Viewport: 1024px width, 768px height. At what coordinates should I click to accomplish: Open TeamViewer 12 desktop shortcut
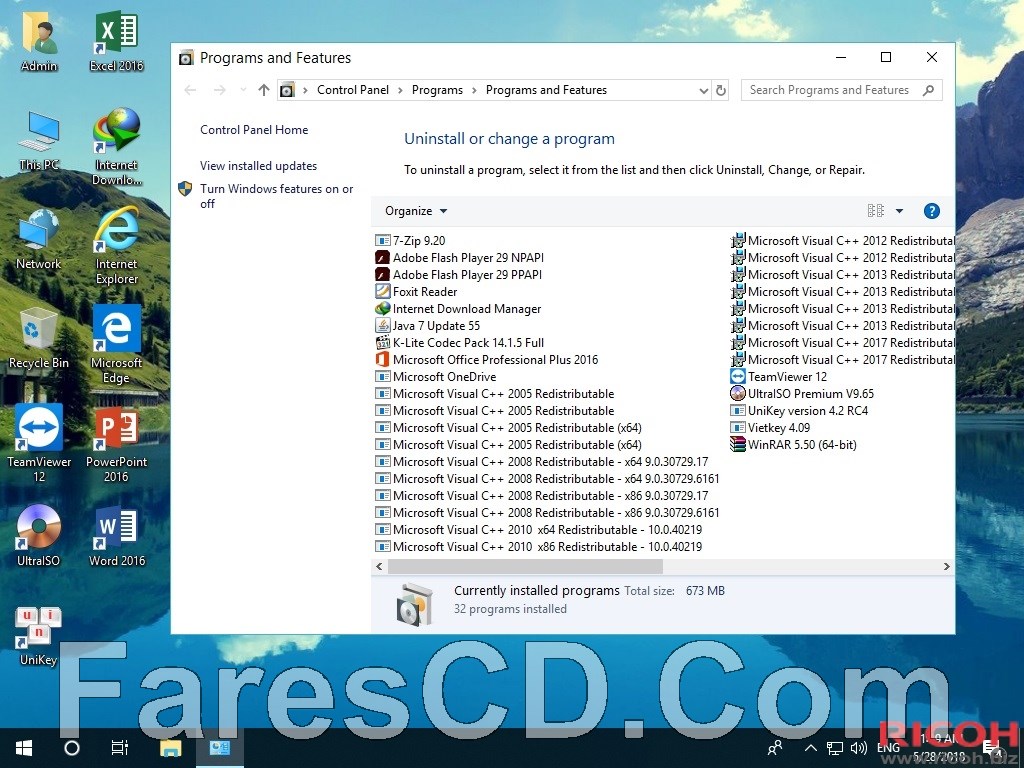(x=39, y=444)
